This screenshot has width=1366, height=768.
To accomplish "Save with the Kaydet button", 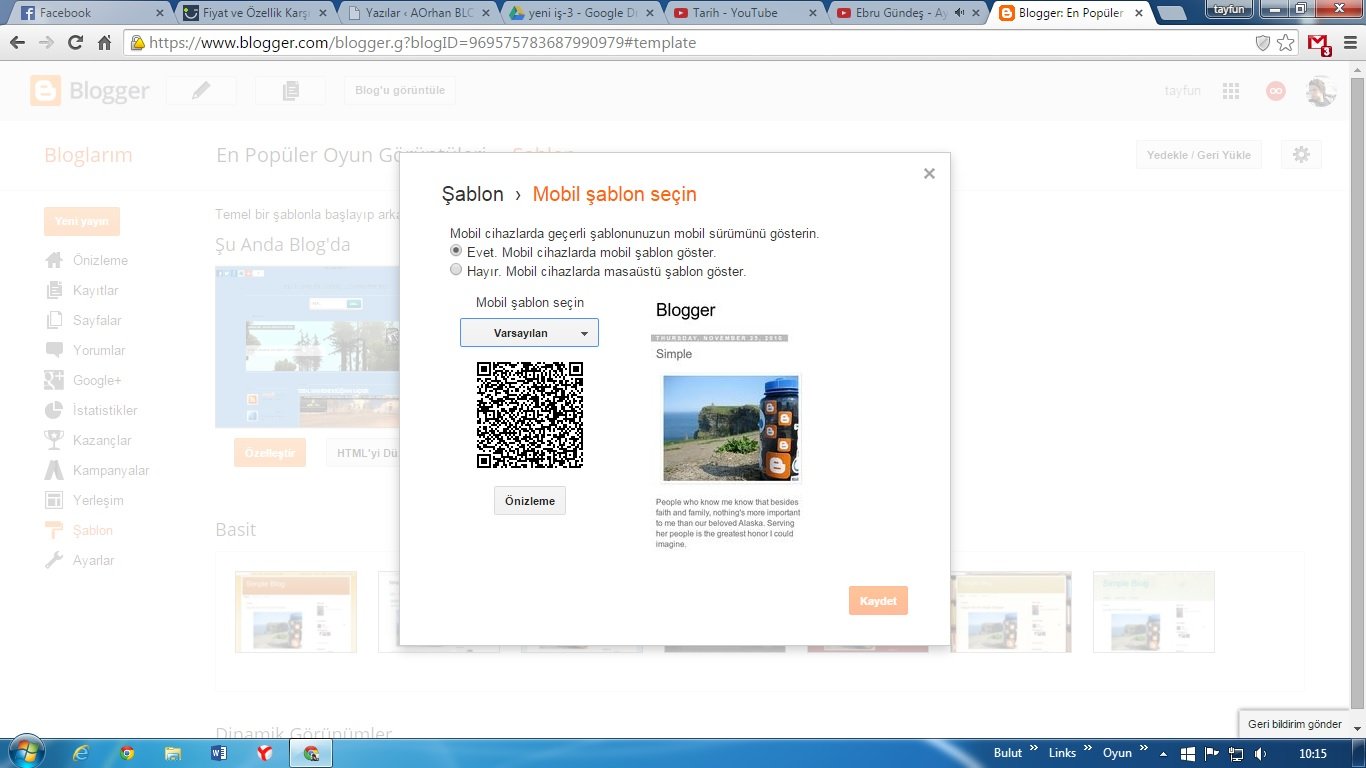I will [x=878, y=601].
